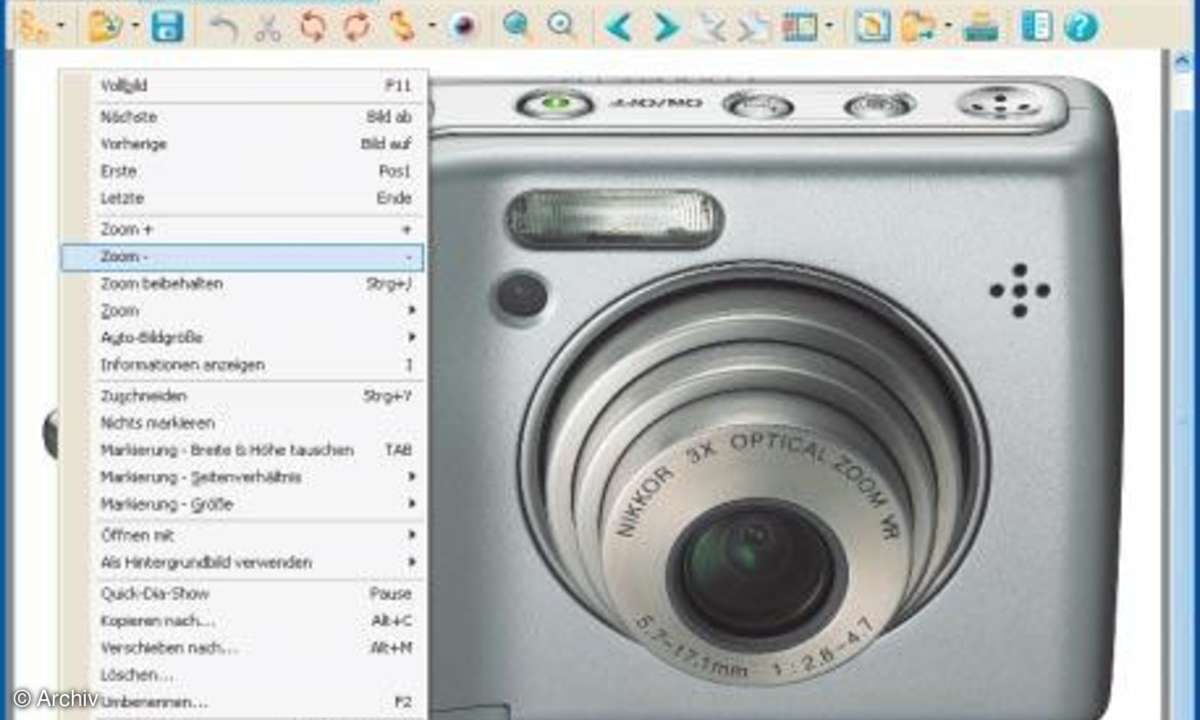
Task: Choose Zuschneiden from the context menu
Action: point(243,396)
